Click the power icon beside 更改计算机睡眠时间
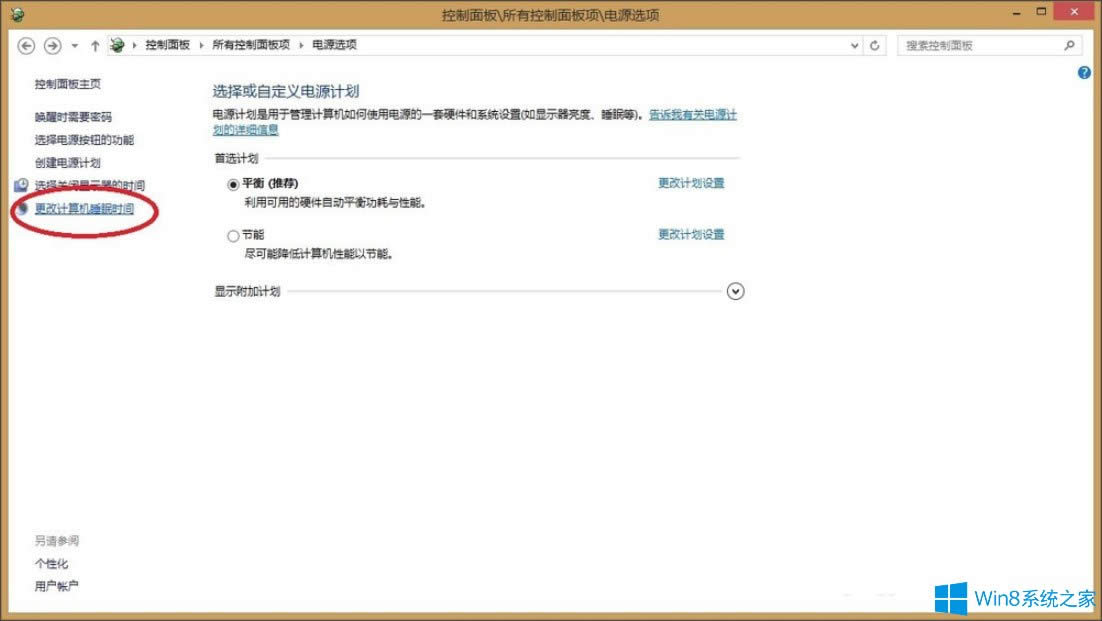Viewport: 1102px width, 621px height. (21, 207)
